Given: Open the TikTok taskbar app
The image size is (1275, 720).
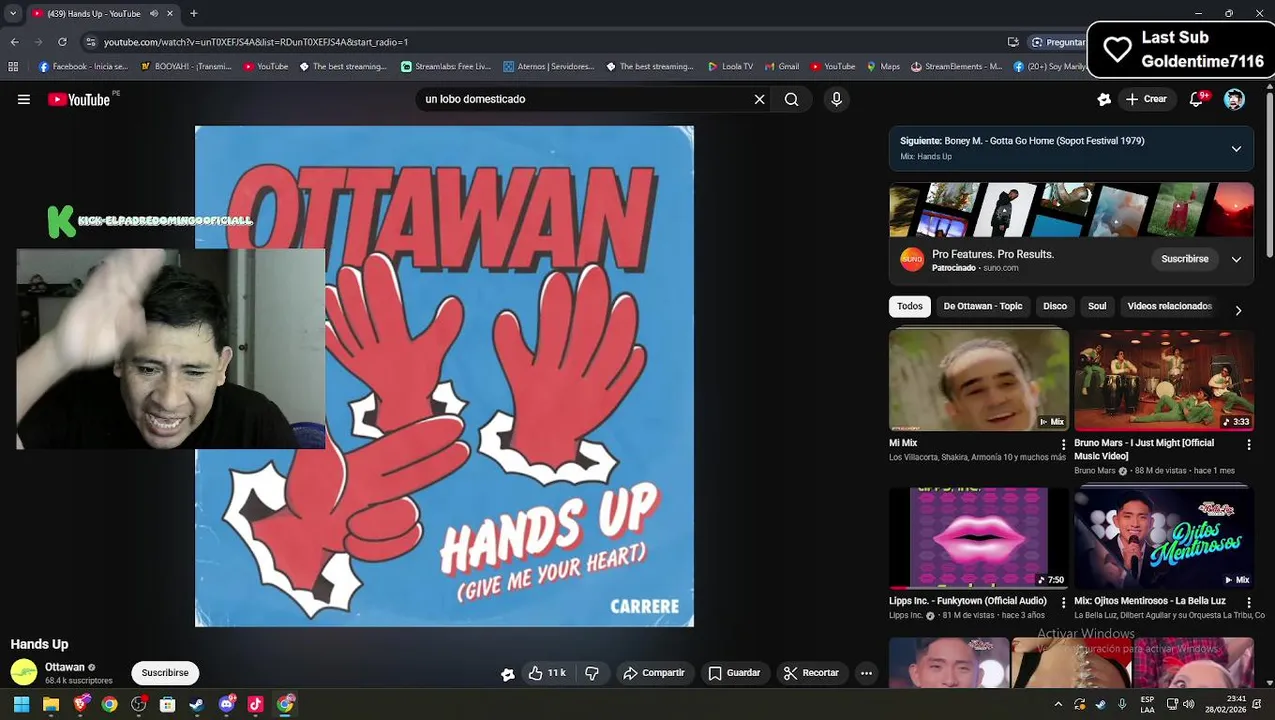Looking at the screenshot, I should 255,704.
